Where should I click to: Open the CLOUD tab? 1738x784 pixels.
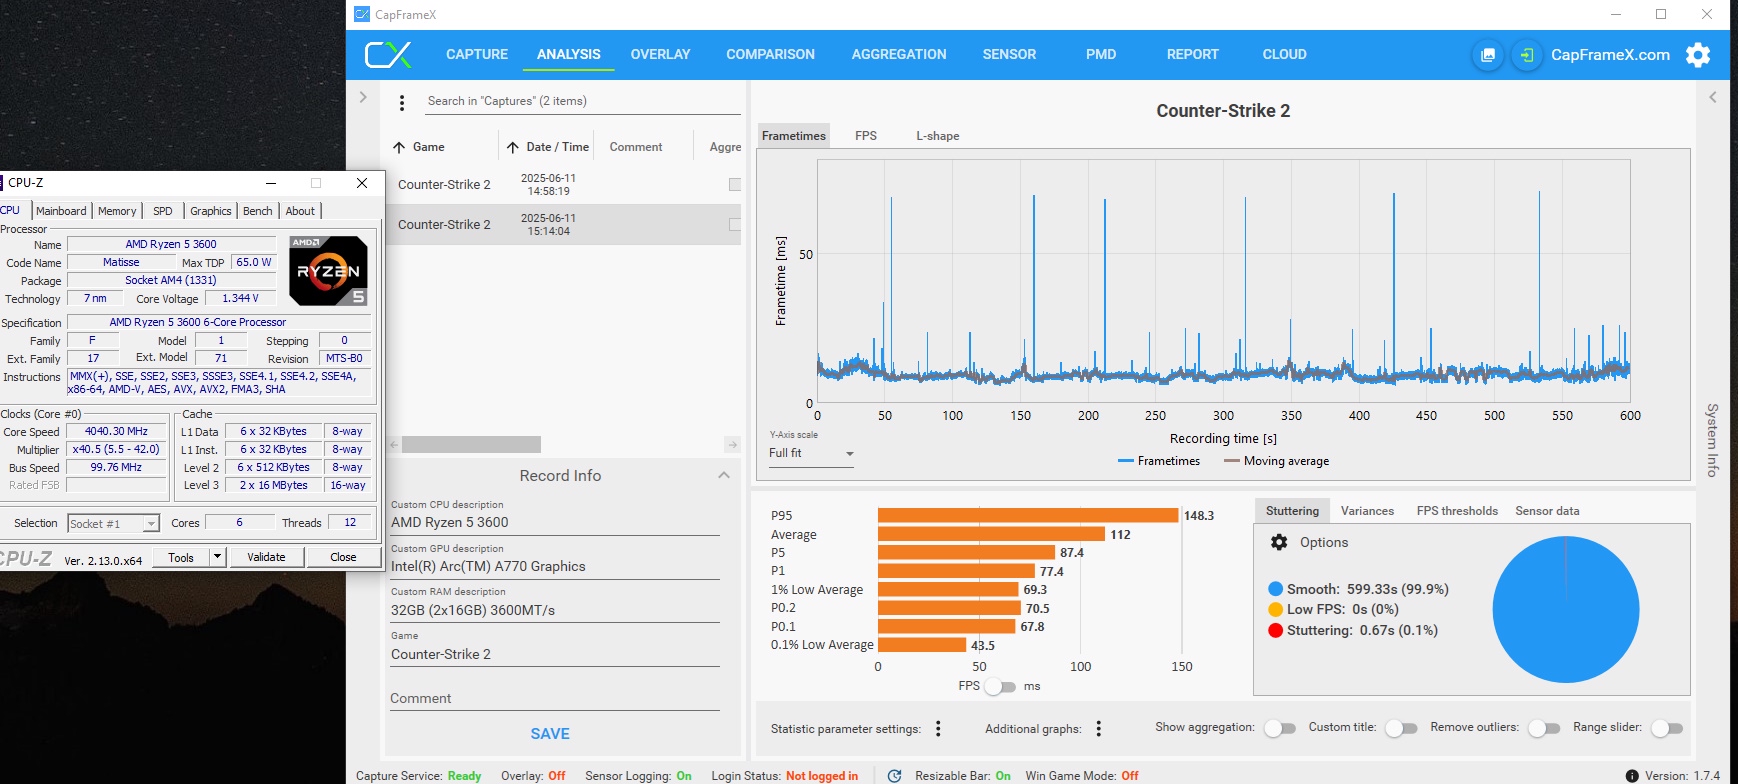(1284, 55)
